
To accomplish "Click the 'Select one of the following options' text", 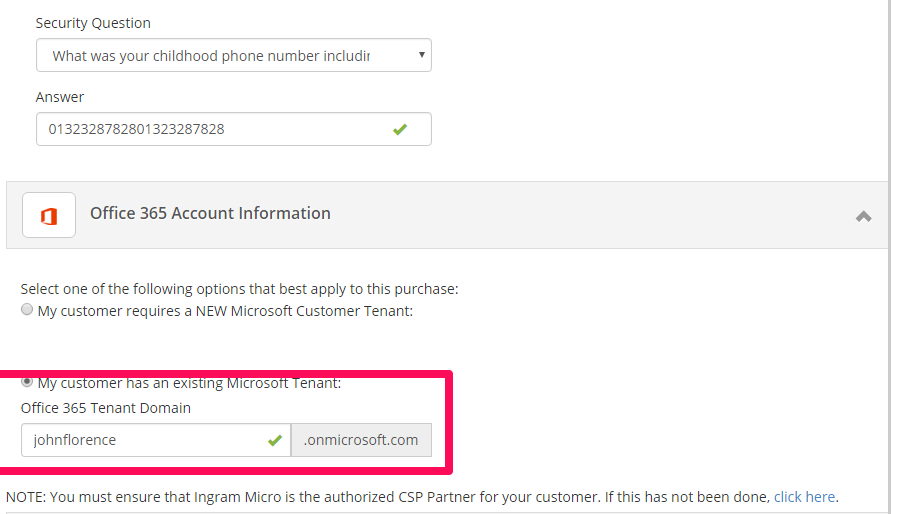I will pyautogui.click(x=239, y=289).
